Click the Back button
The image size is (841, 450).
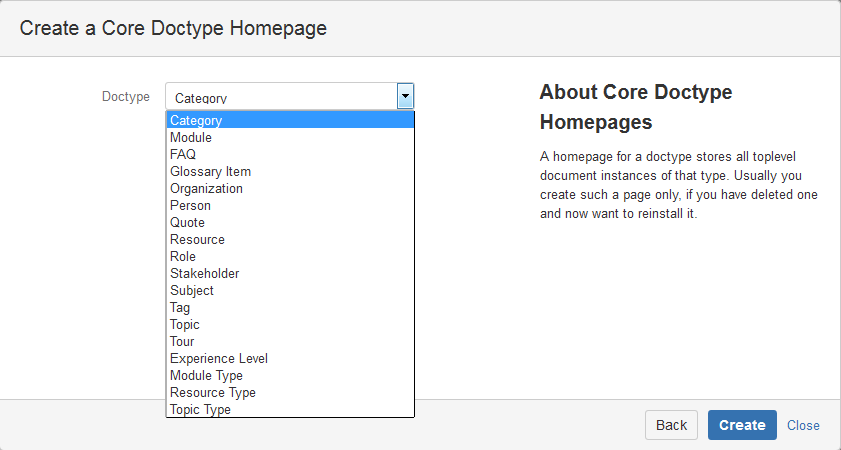671,425
